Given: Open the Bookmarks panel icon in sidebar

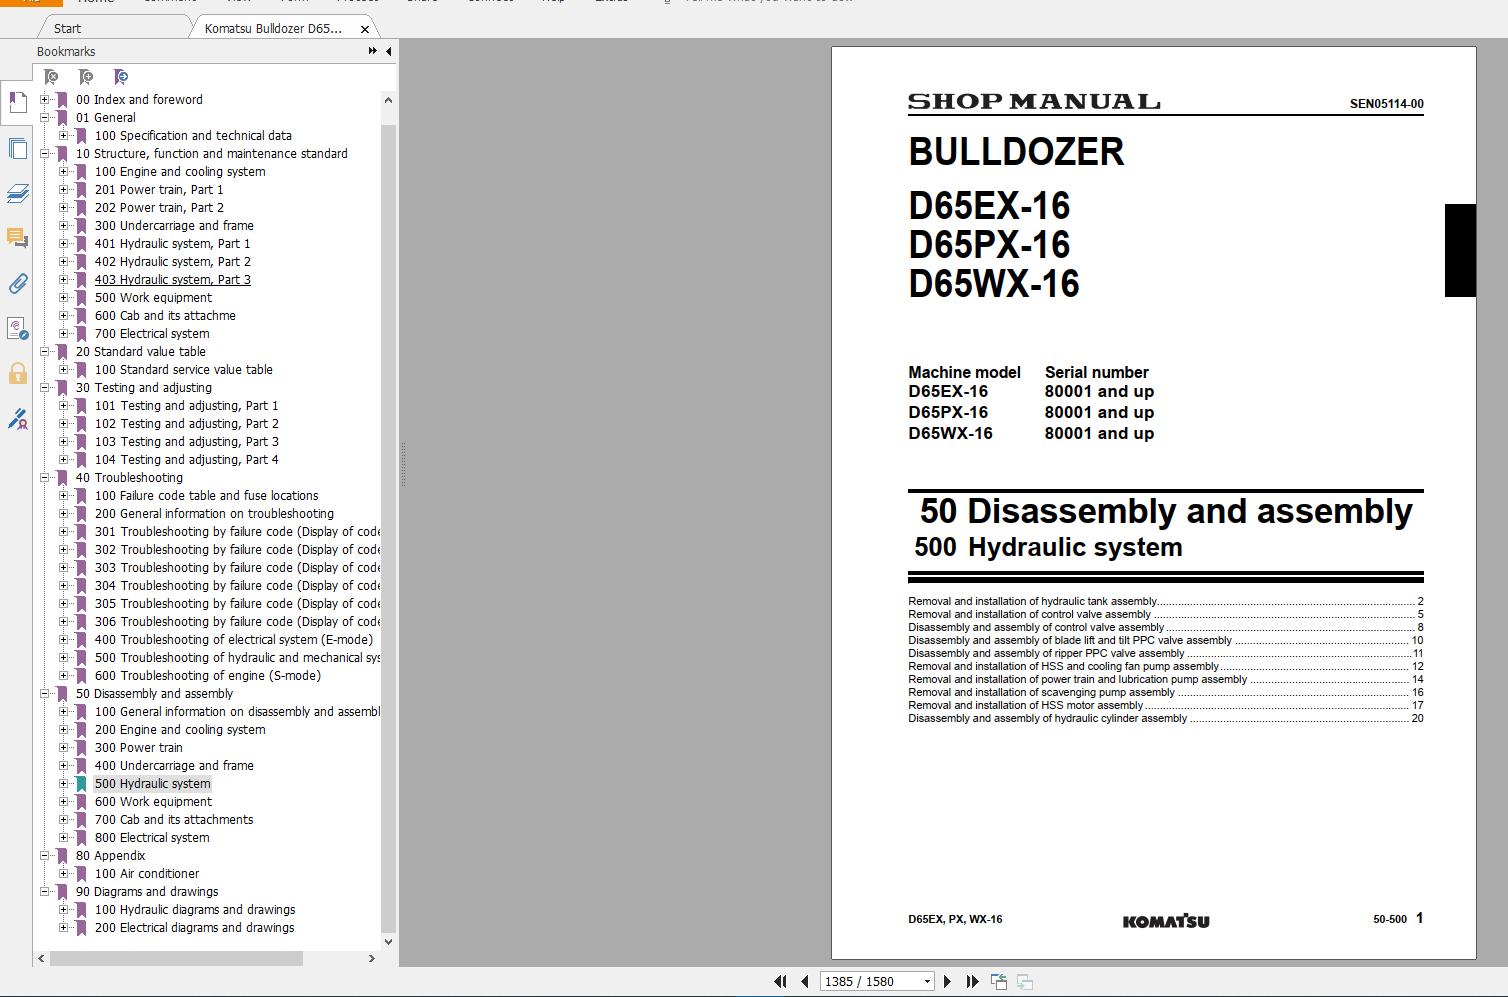Looking at the screenshot, I should tap(17, 103).
